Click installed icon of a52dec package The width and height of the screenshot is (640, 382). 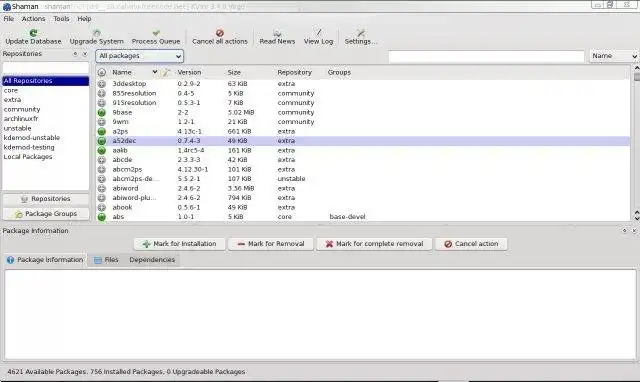click(x=102, y=141)
